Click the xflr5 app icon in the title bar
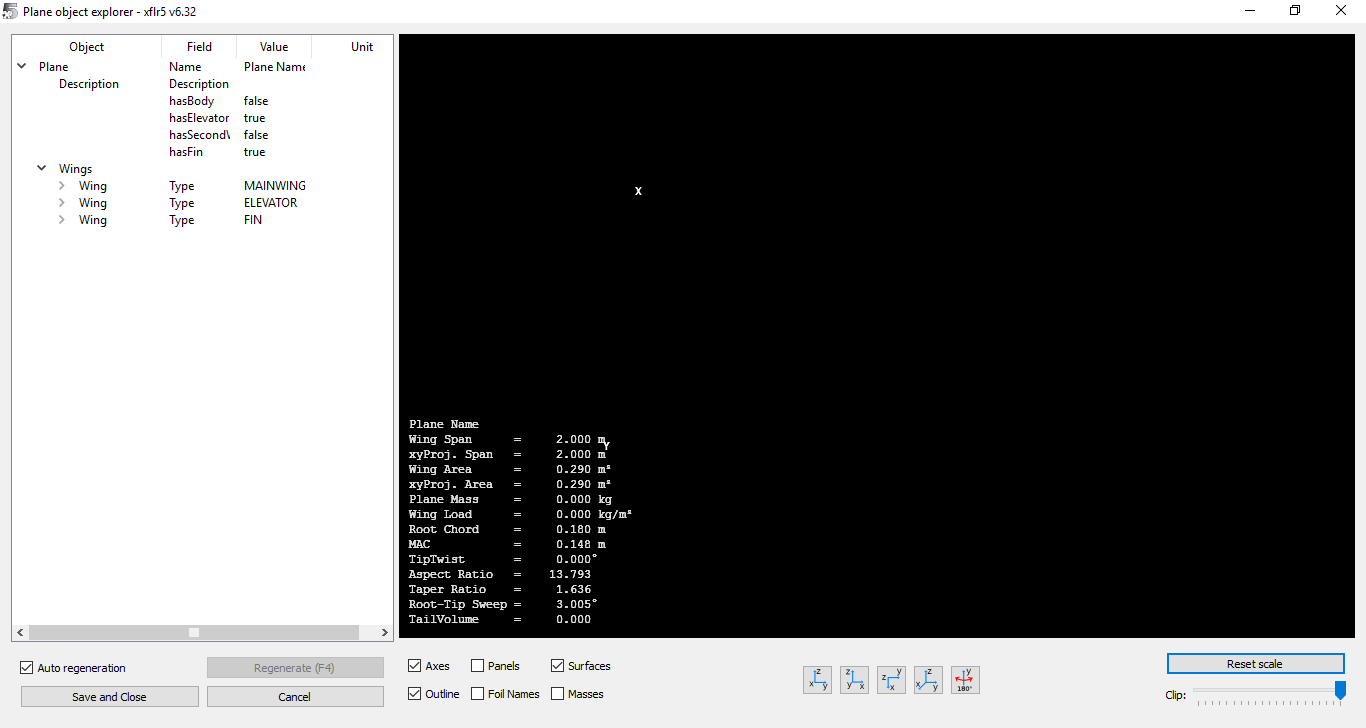Screen dimensions: 1366x728 coord(11,11)
